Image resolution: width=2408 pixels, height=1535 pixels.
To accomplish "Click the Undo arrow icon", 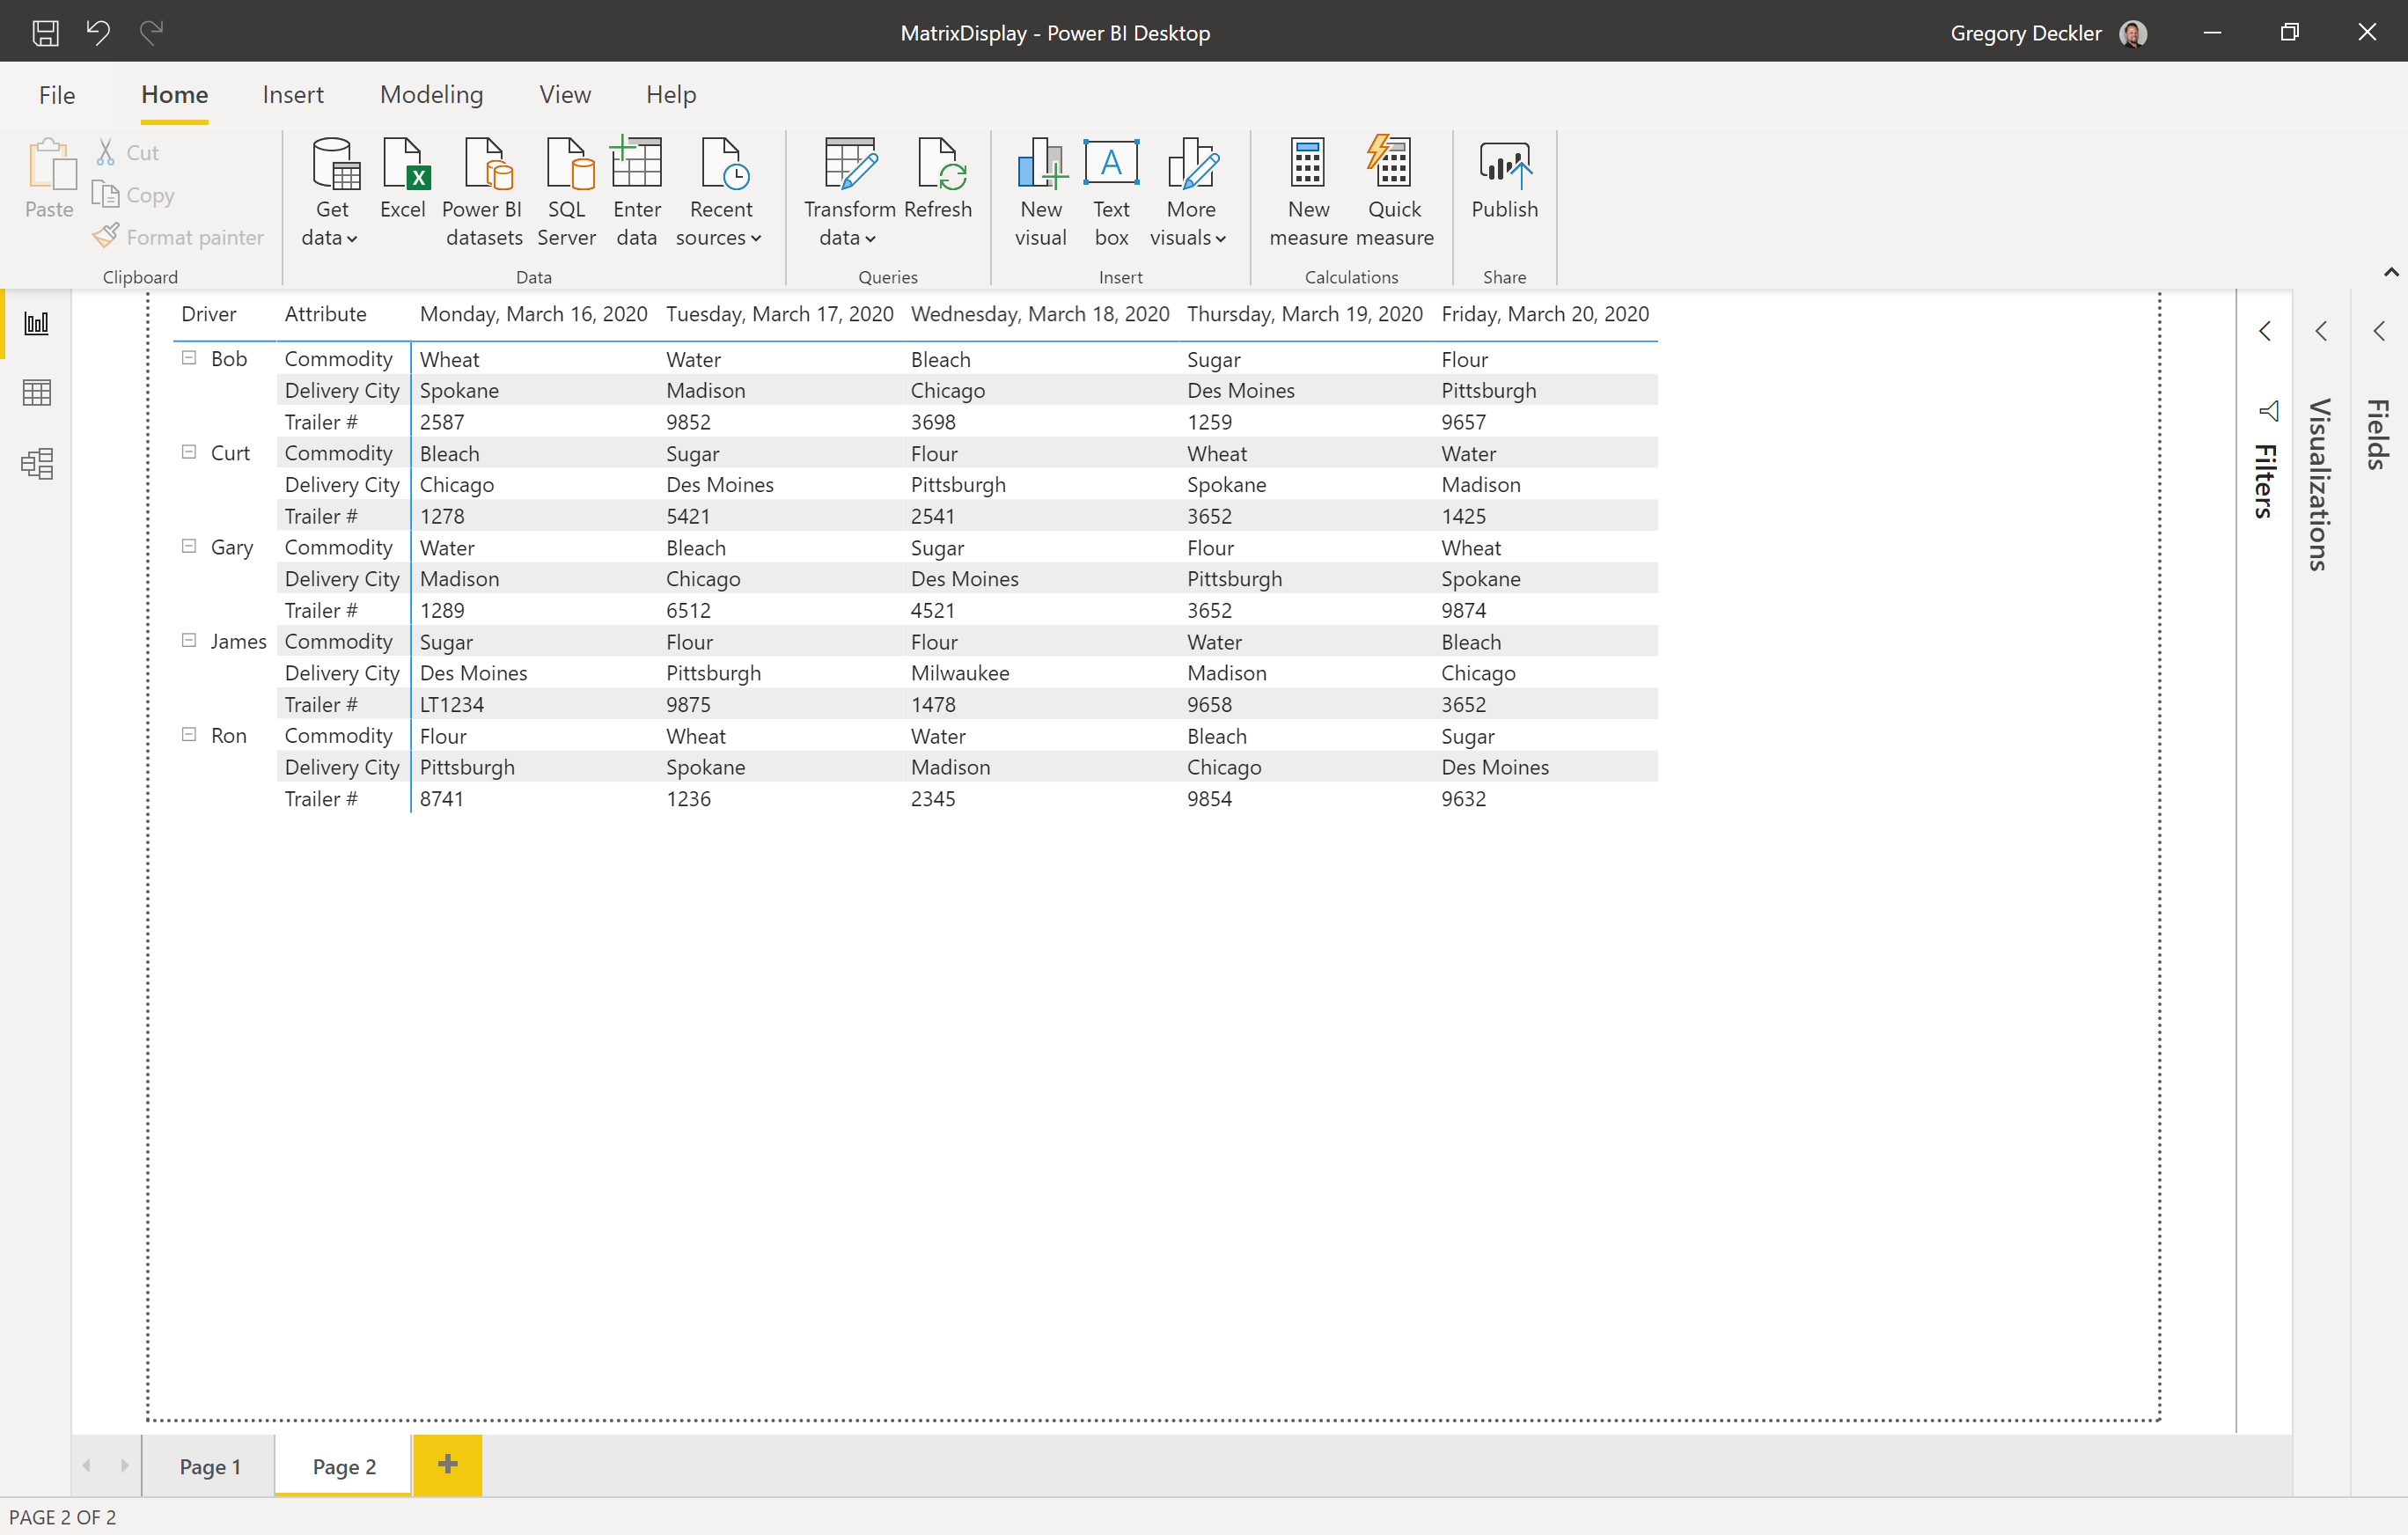I will coord(98,32).
